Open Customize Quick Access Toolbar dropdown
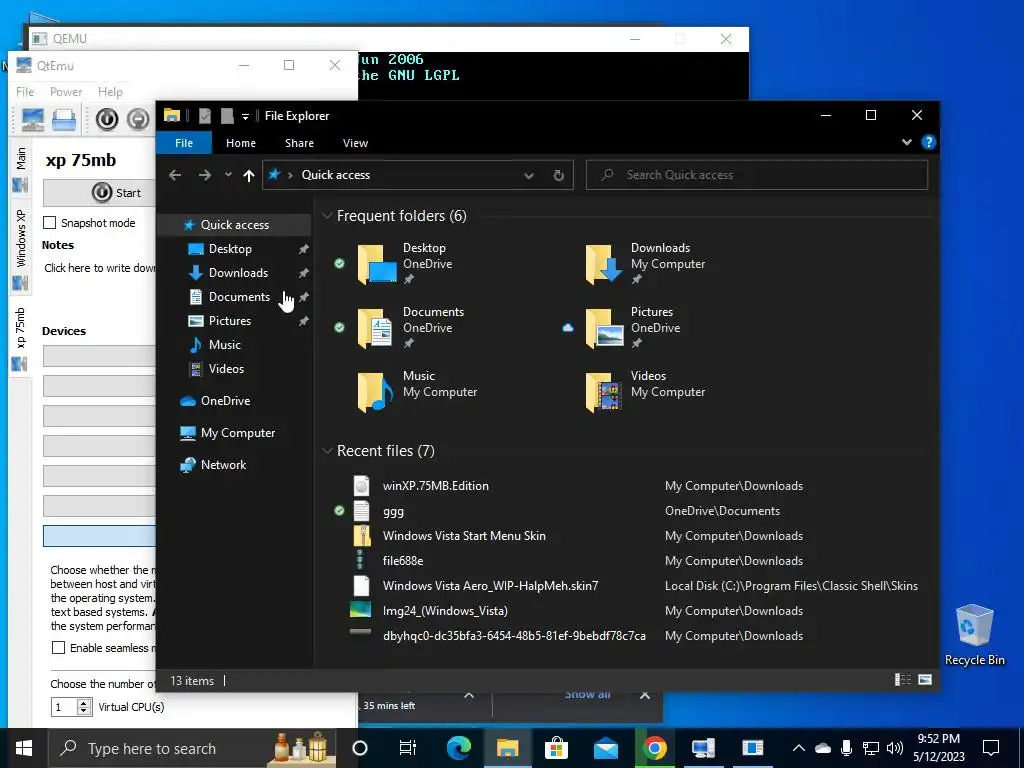 tap(246, 116)
